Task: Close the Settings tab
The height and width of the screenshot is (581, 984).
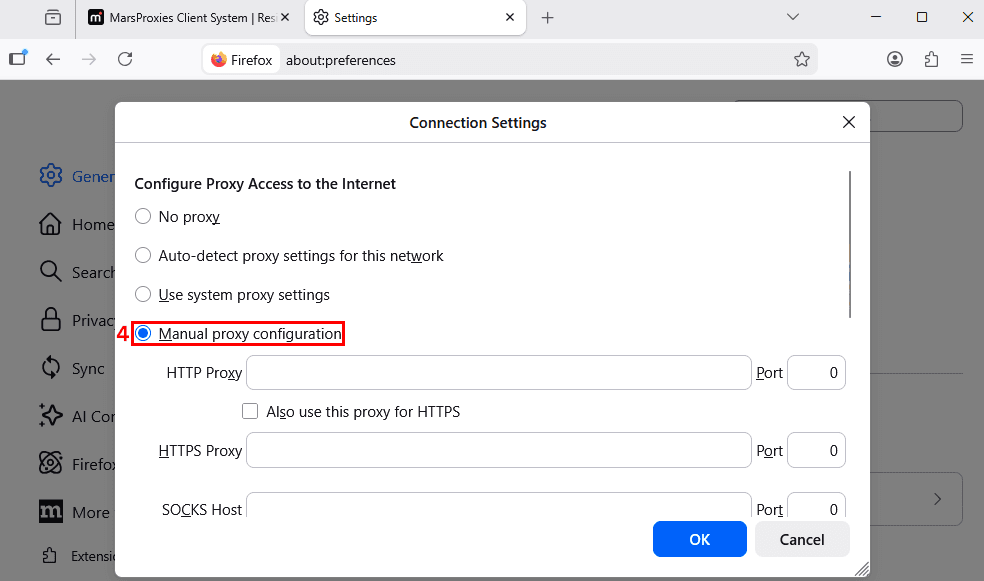Action: [510, 18]
